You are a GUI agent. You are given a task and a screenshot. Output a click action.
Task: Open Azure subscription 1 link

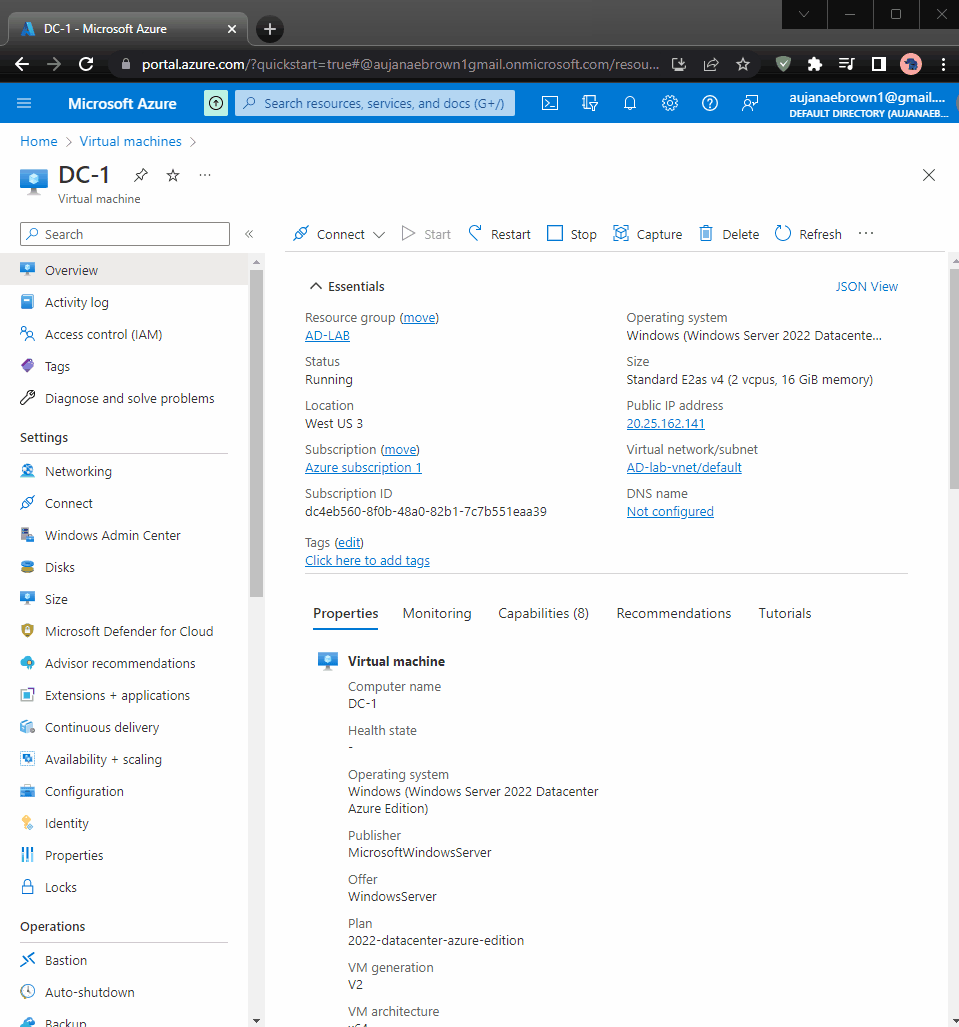pyautogui.click(x=363, y=468)
